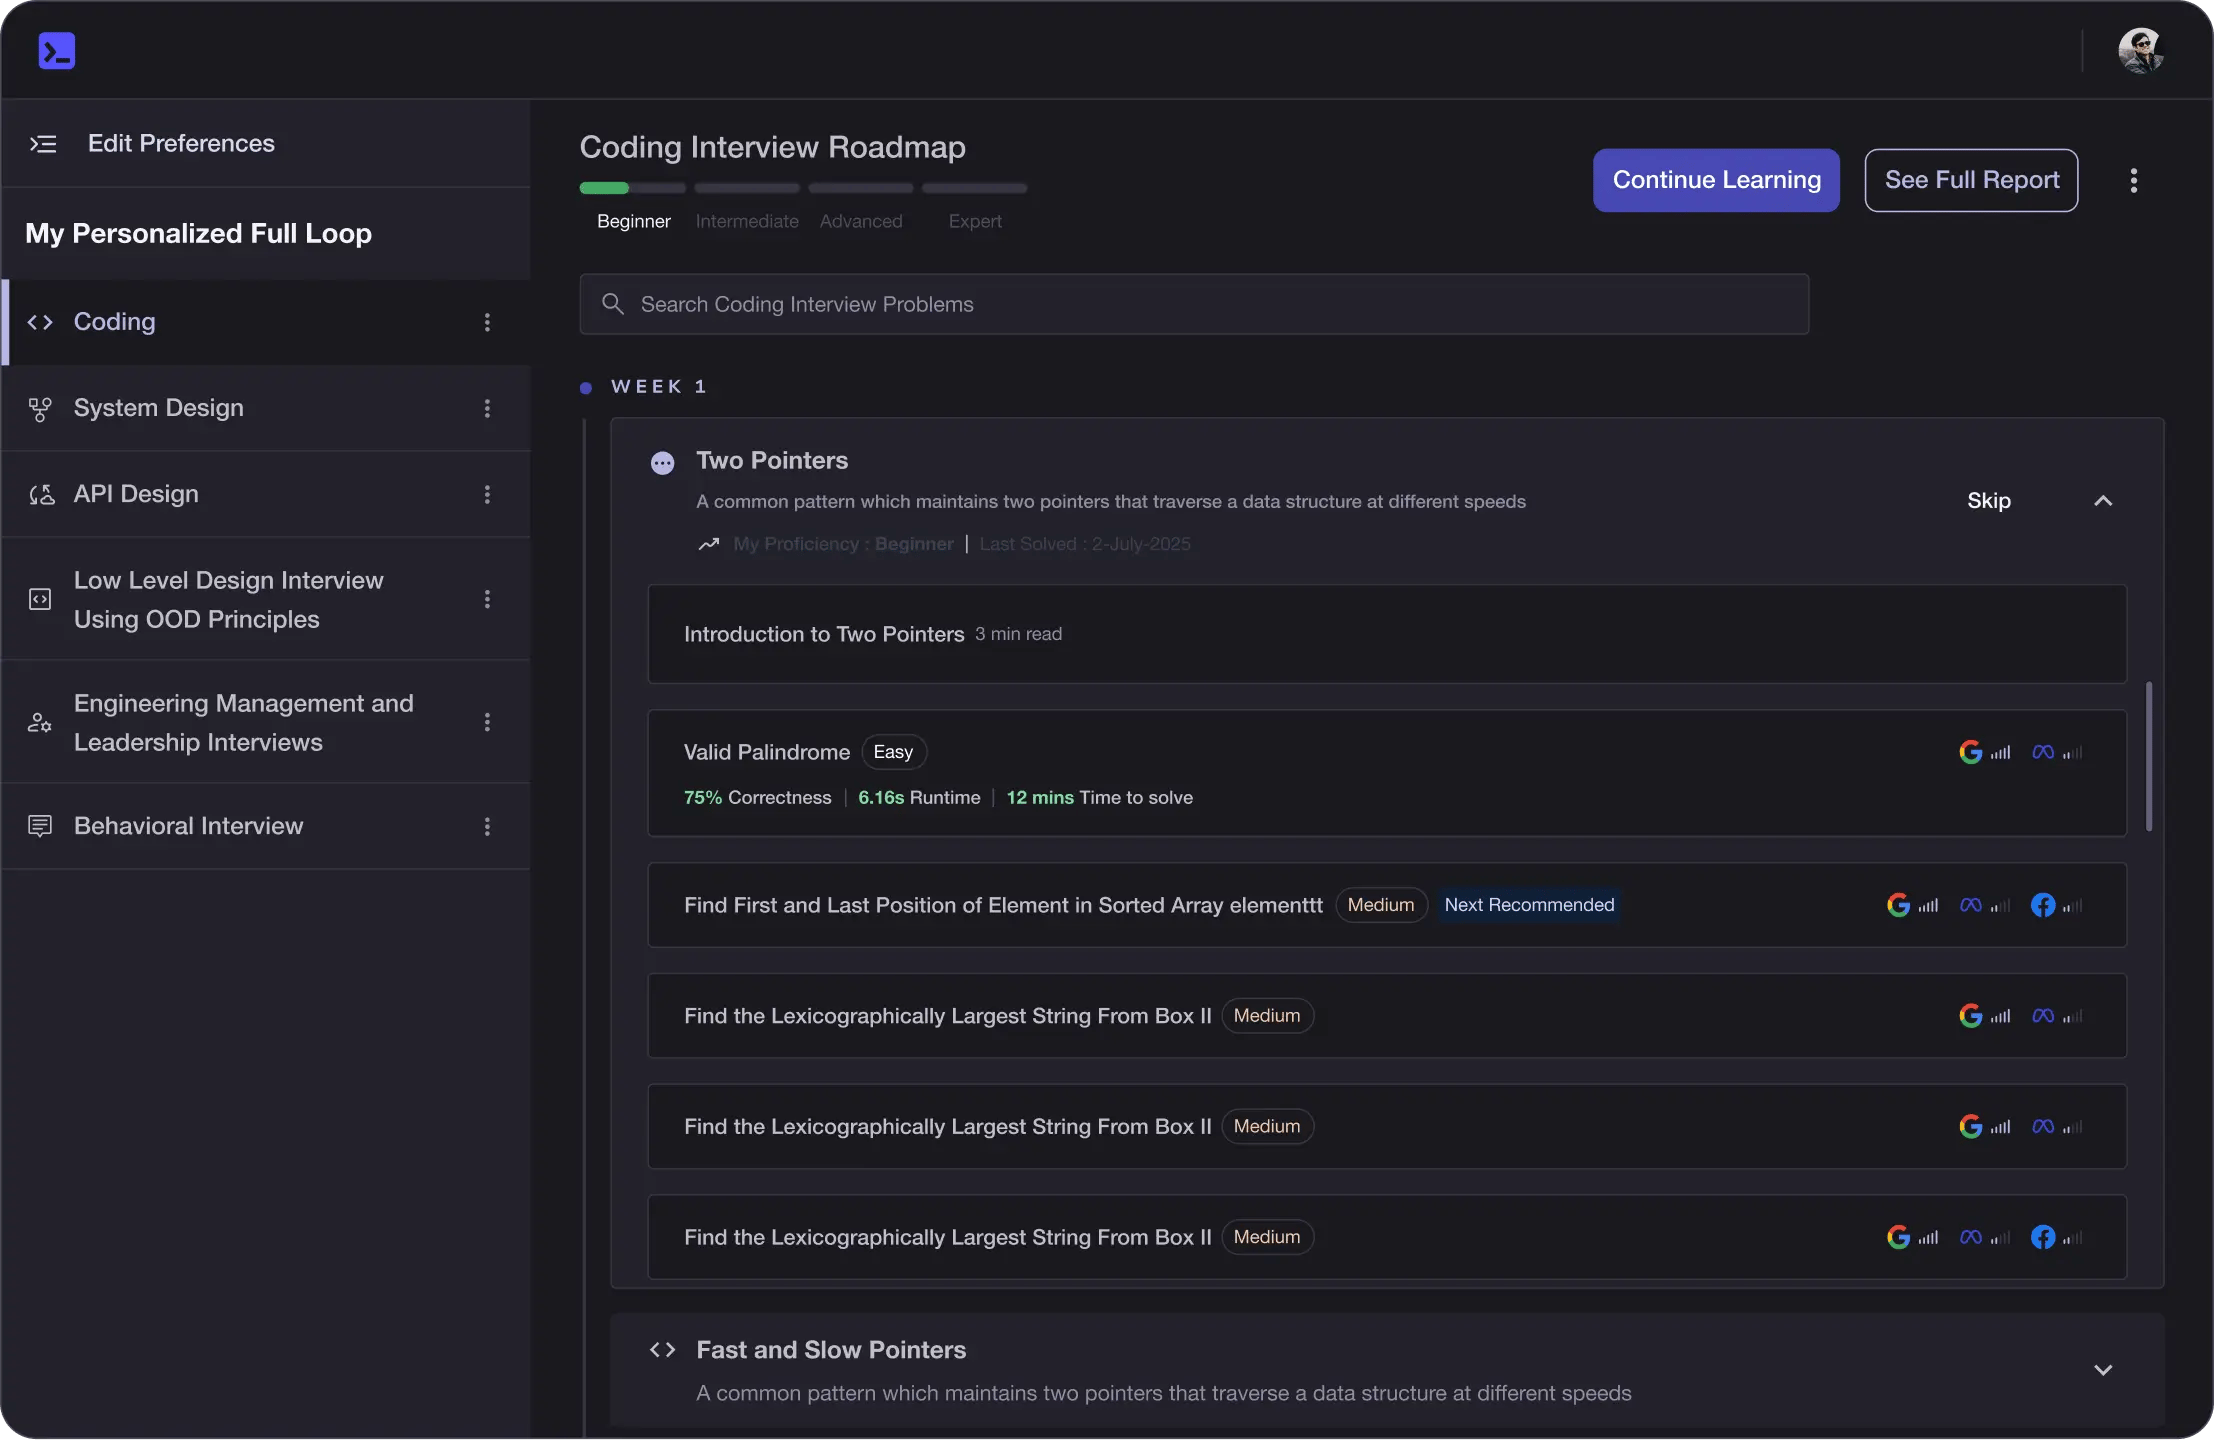This screenshot has width=2214, height=1440.
Task: Select Behavioral Interview in the sidebar
Action: click(188, 826)
